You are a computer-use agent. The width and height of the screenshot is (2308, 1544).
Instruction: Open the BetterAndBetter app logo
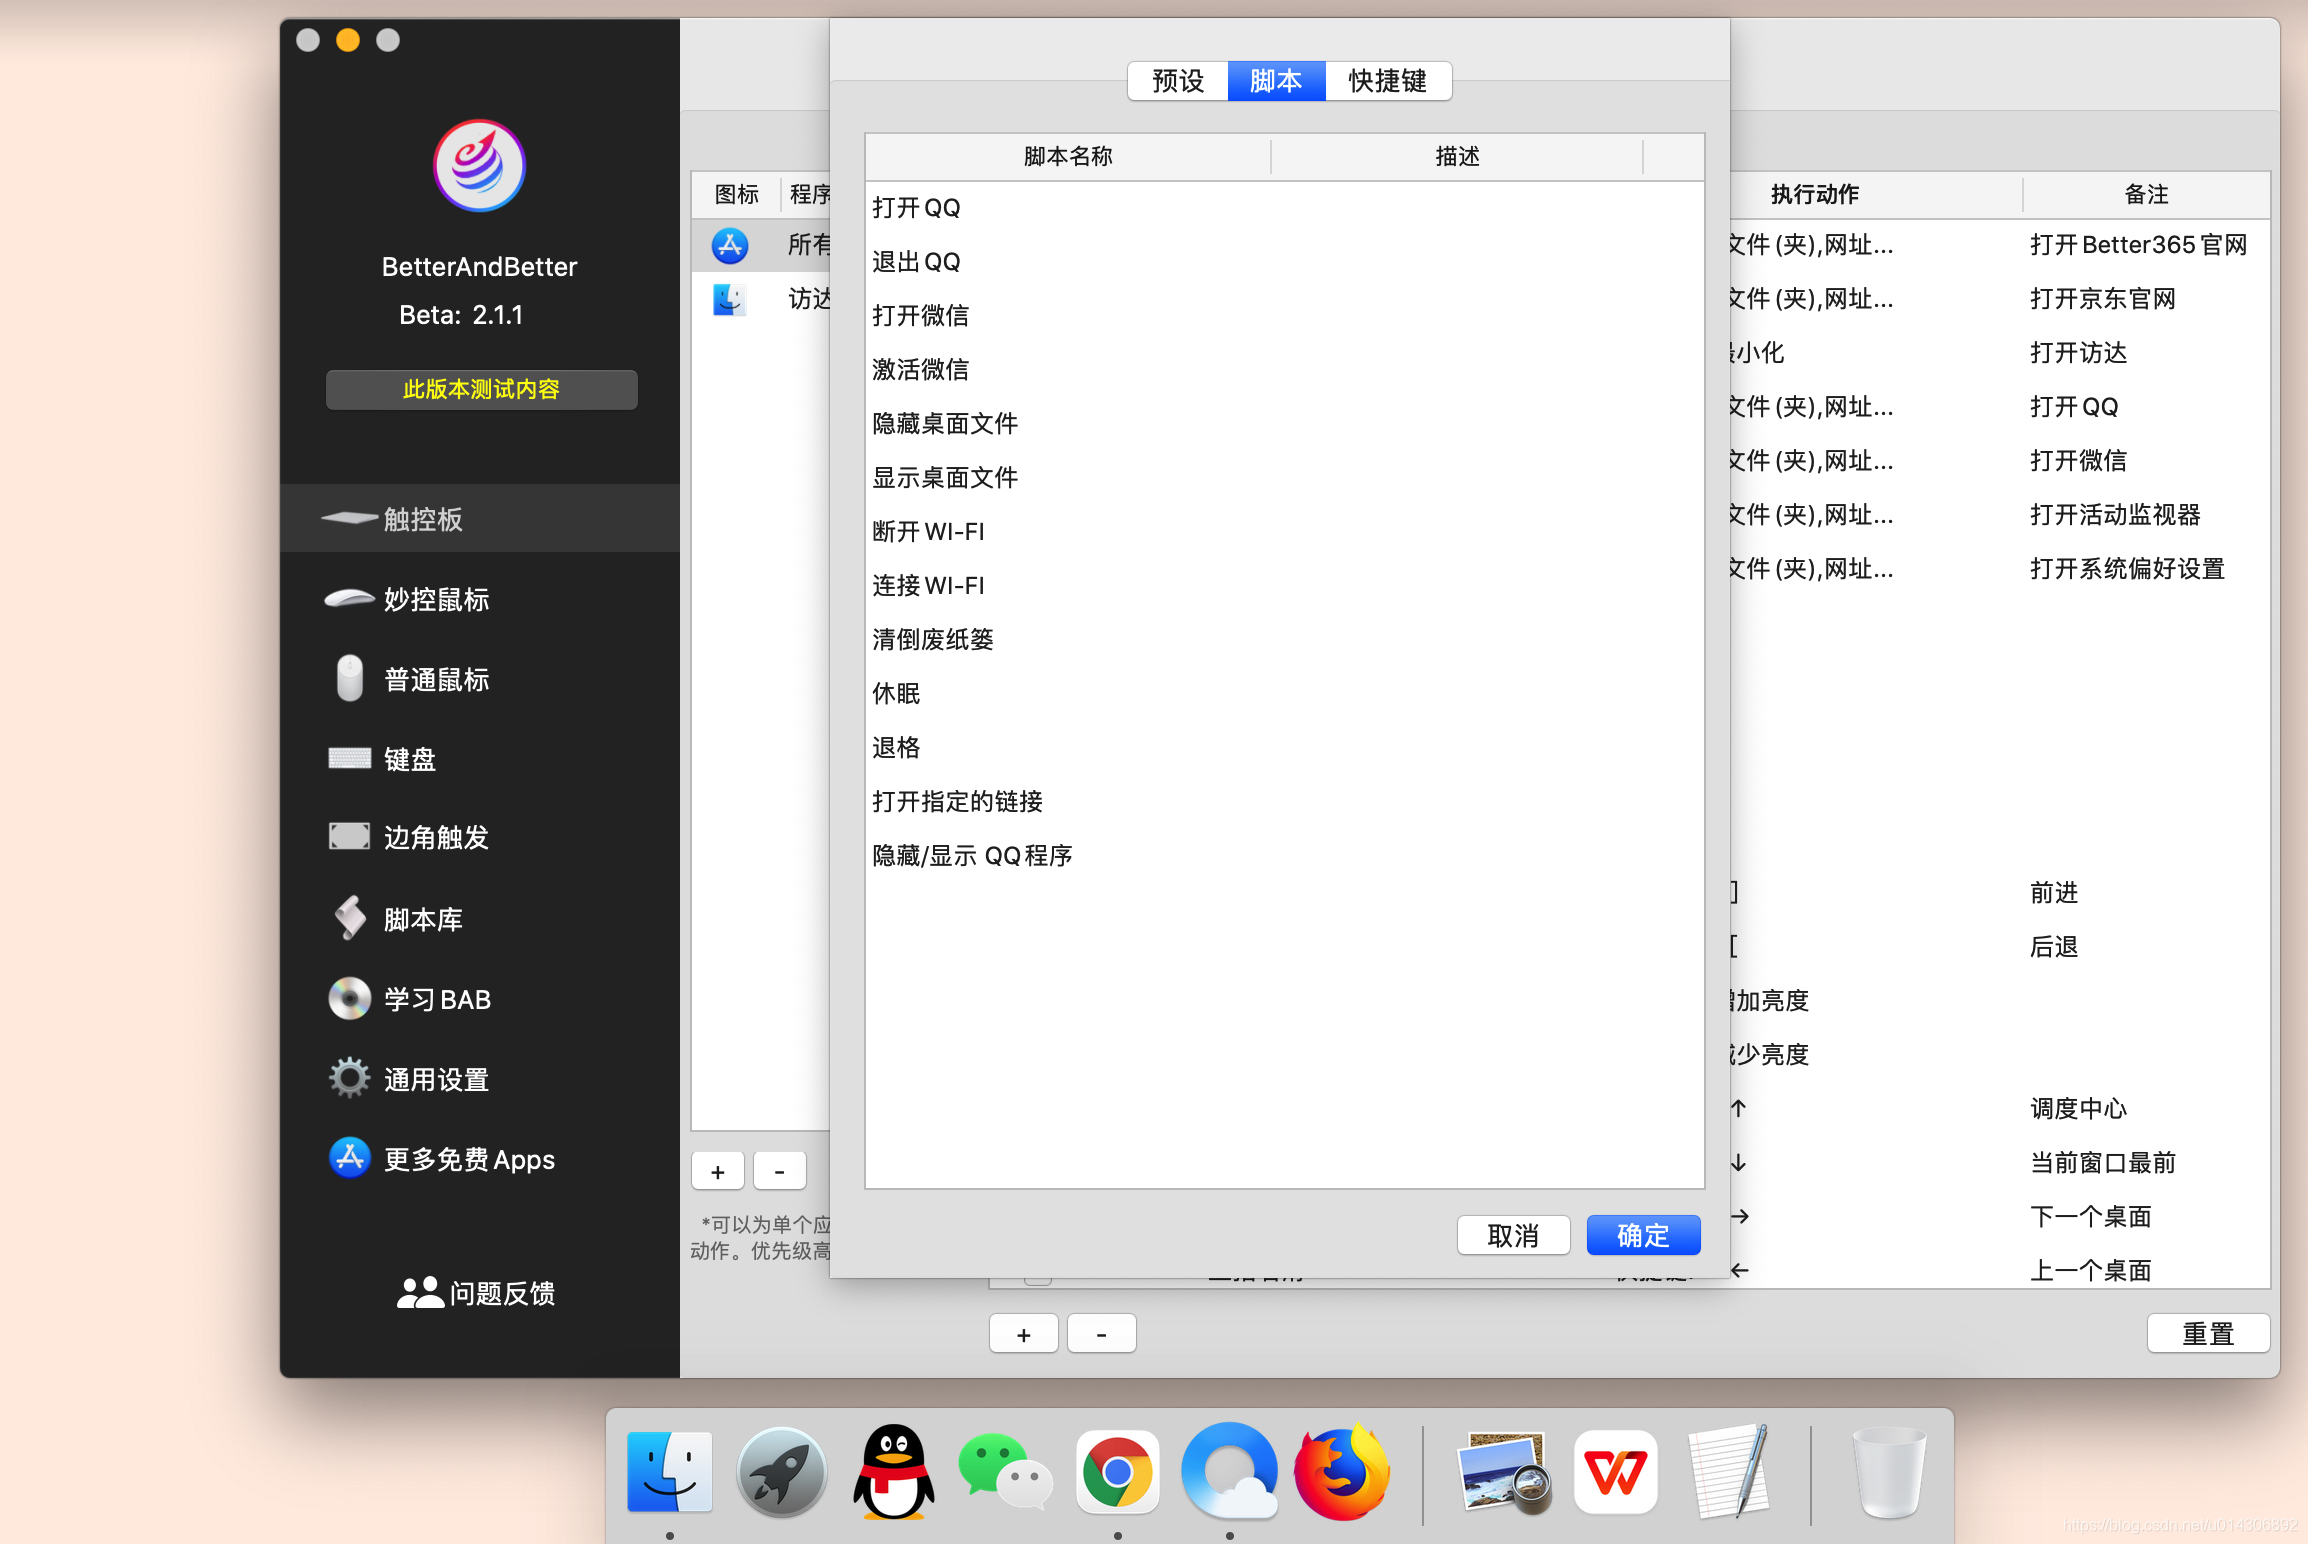pos(479,166)
